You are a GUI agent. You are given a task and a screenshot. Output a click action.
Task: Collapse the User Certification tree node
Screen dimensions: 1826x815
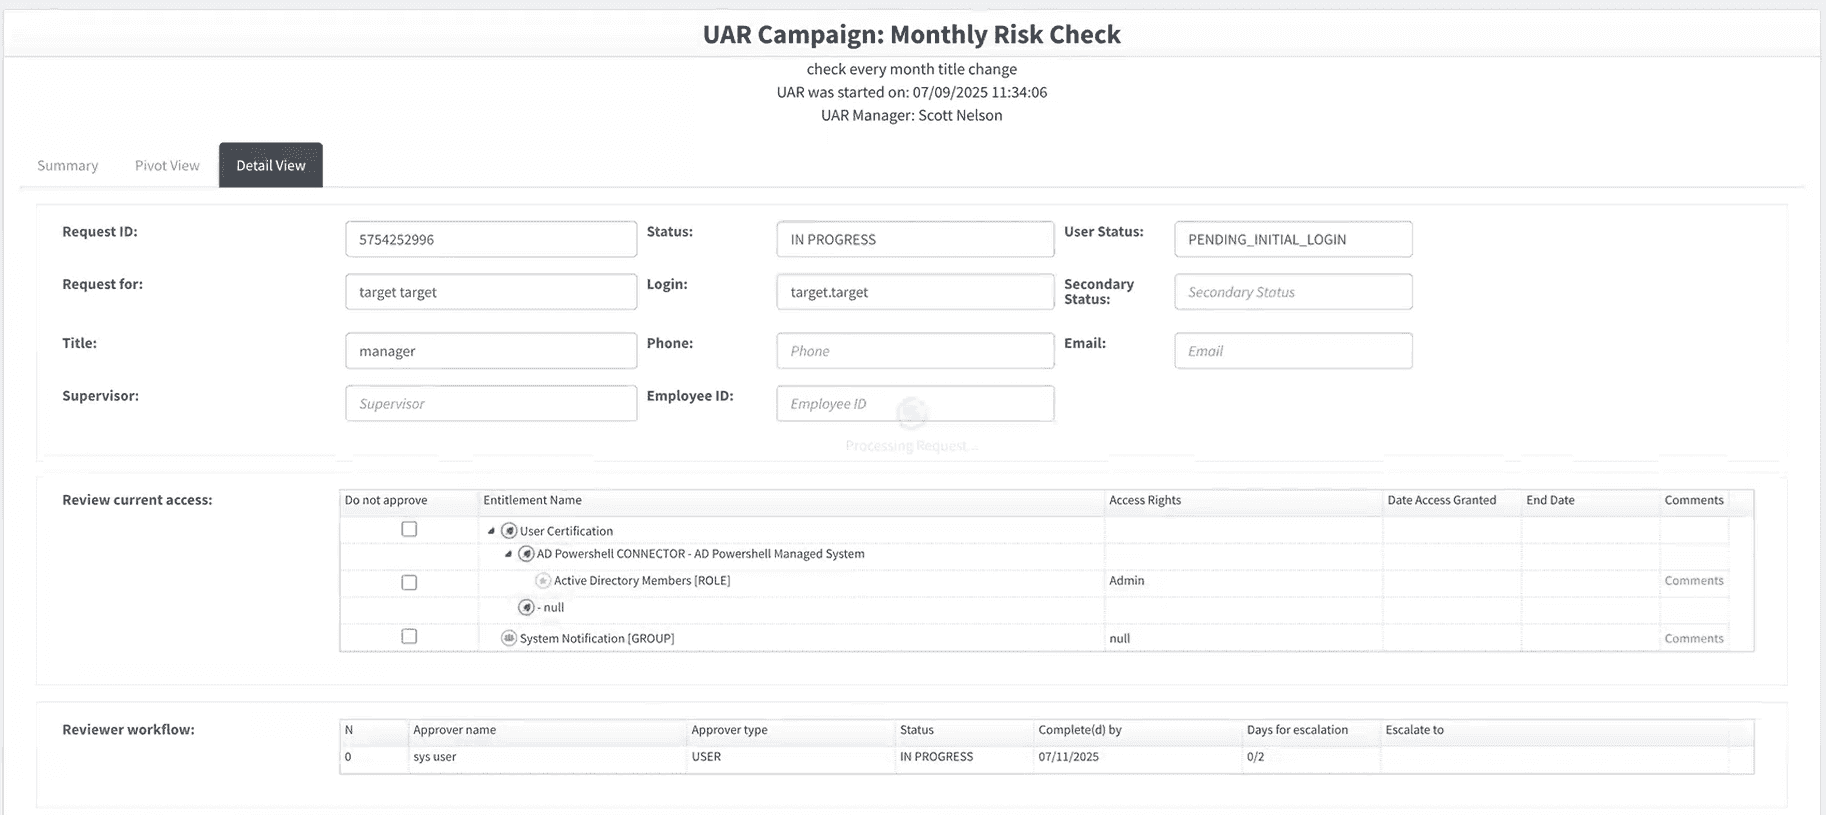coord(491,531)
